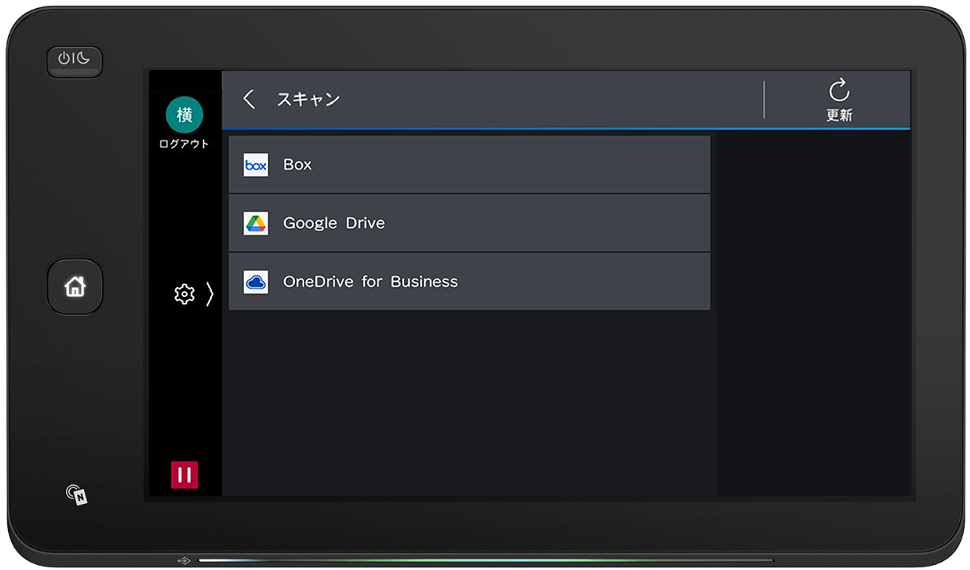This screenshot has width=970, height=570.
Task: Refresh the list via circular arrow icon
Action: coord(839,90)
